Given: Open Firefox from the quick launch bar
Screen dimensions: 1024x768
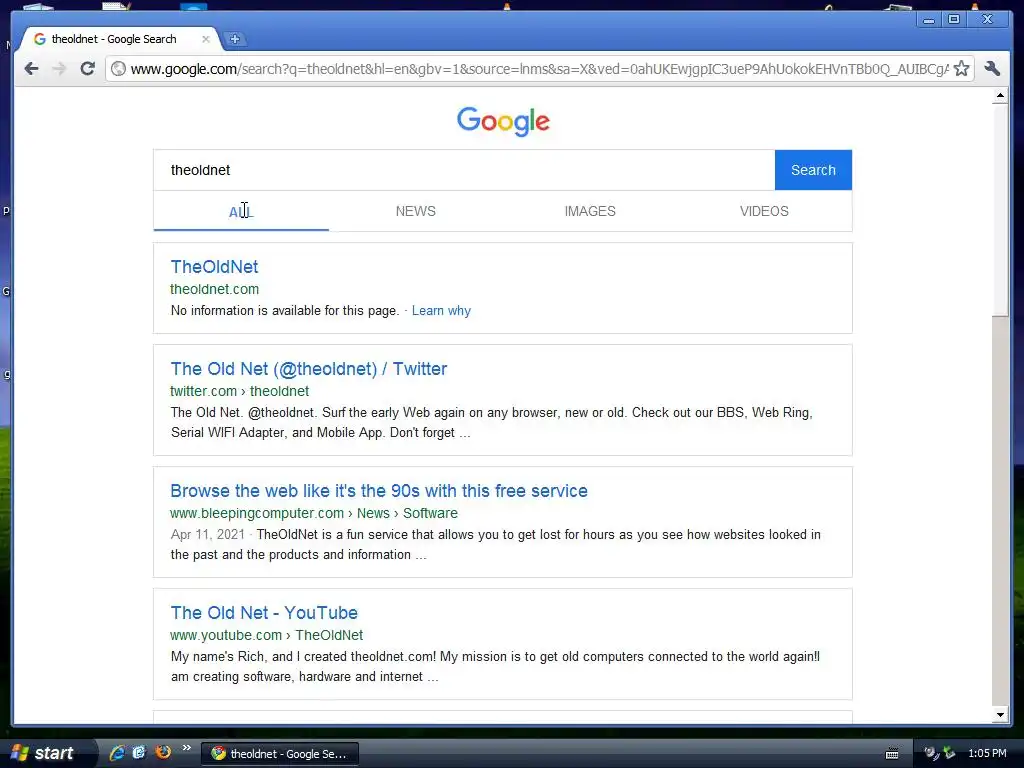Looking at the screenshot, I should (163, 752).
